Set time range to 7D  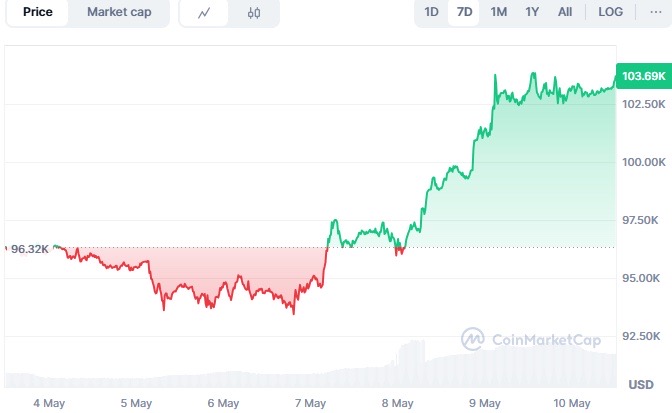tap(464, 12)
